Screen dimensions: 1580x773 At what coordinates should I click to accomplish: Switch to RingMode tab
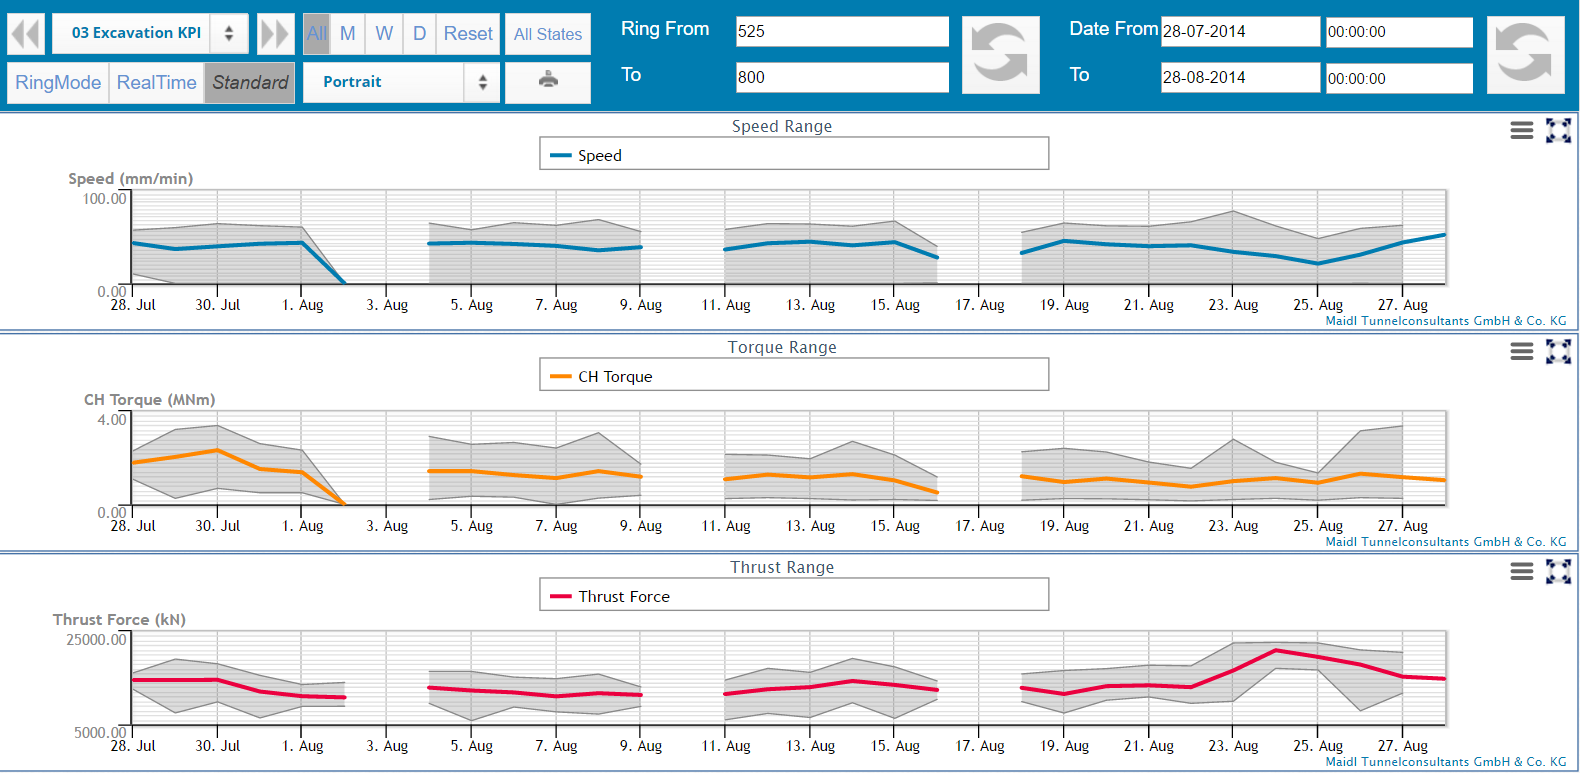[x=58, y=82]
